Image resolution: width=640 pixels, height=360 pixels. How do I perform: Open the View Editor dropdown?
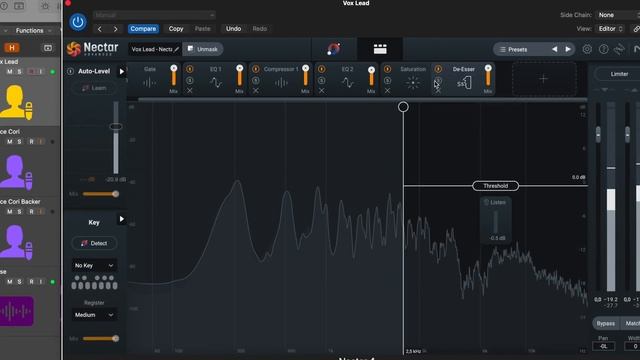[x=611, y=29]
